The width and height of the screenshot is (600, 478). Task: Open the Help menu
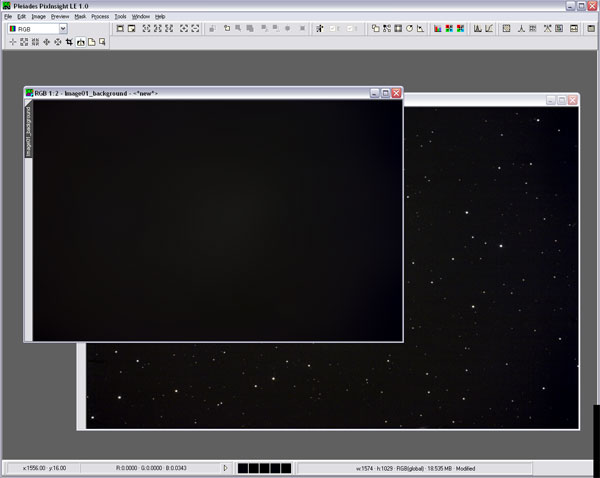coord(160,16)
